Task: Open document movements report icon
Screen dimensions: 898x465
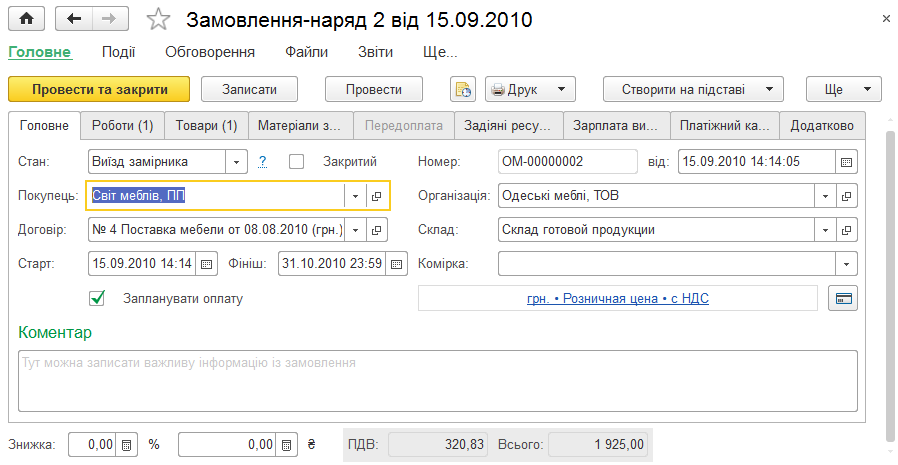Action: click(x=463, y=89)
